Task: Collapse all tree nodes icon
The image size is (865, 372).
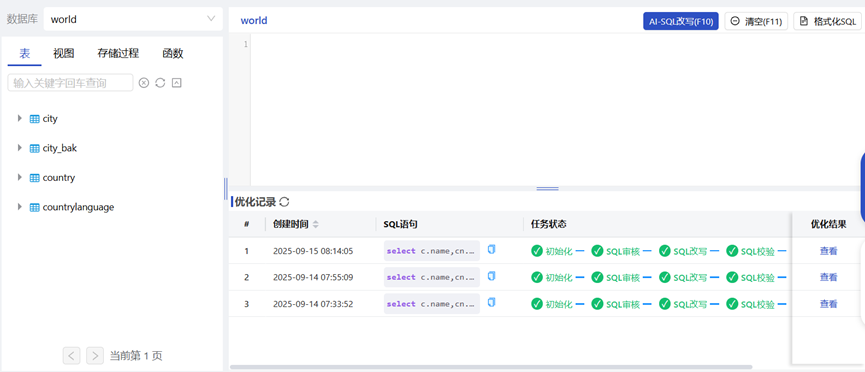Action: tap(177, 83)
